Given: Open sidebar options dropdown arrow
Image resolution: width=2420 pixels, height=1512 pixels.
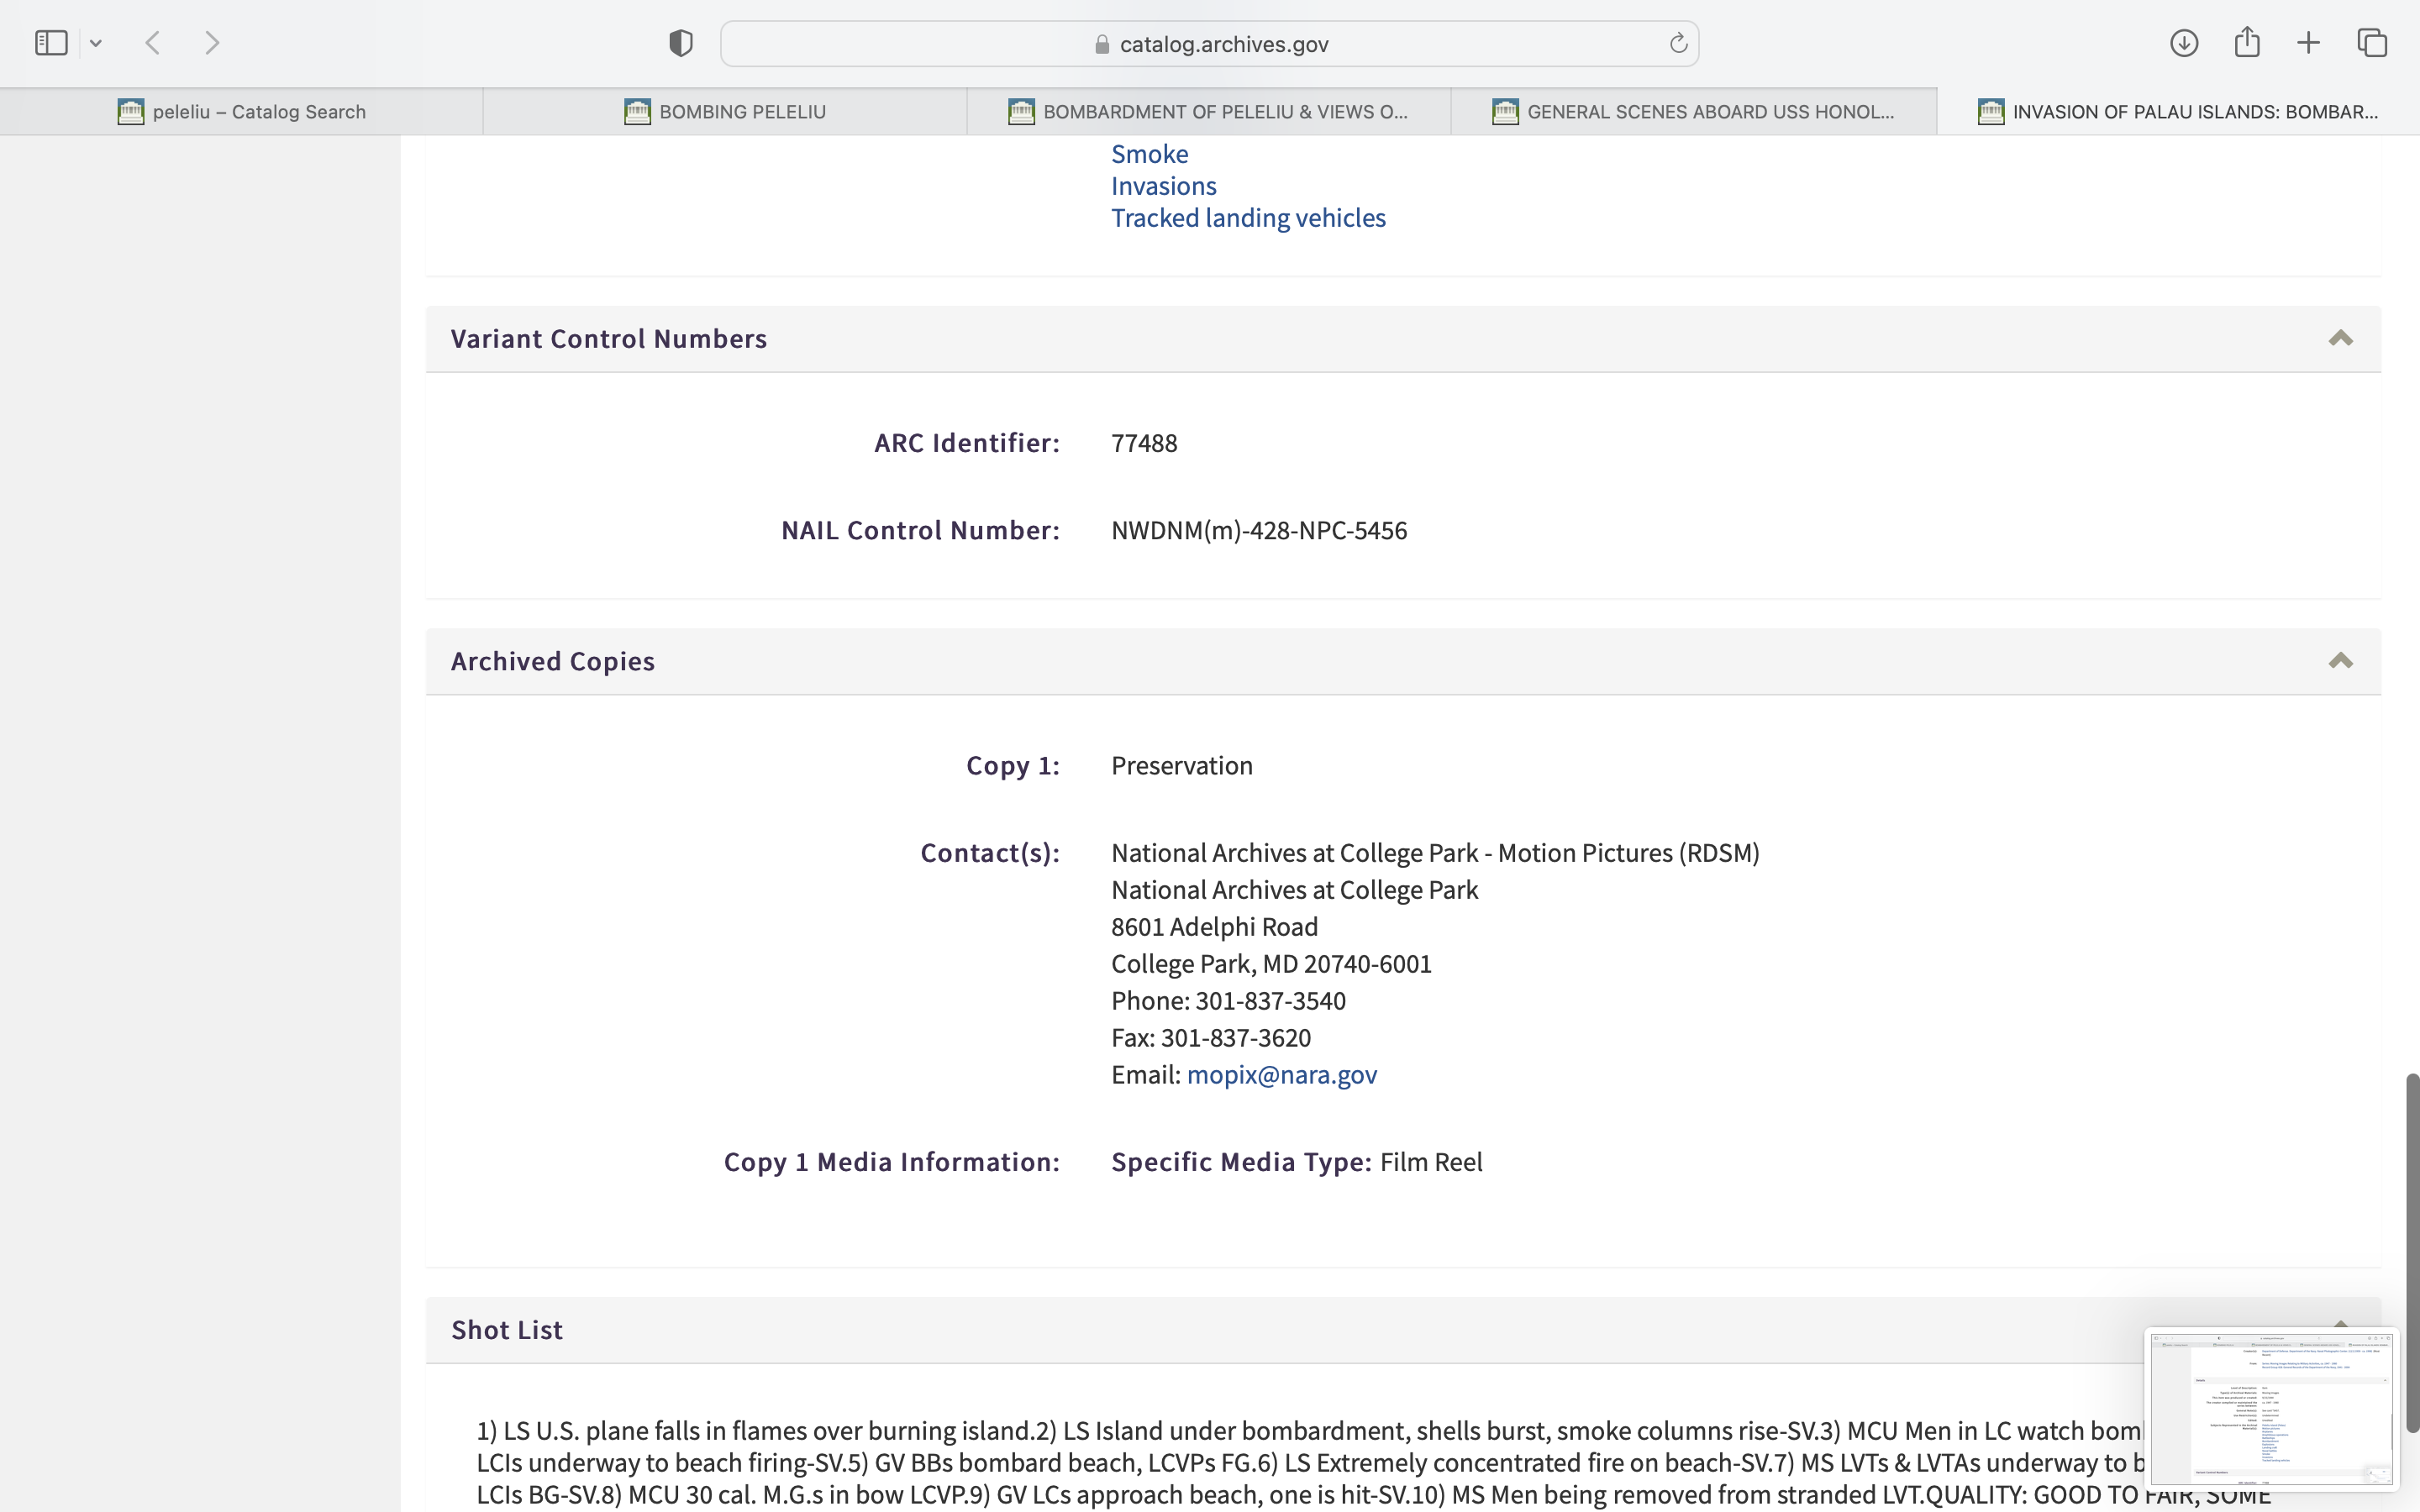Looking at the screenshot, I should (x=96, y=43).
